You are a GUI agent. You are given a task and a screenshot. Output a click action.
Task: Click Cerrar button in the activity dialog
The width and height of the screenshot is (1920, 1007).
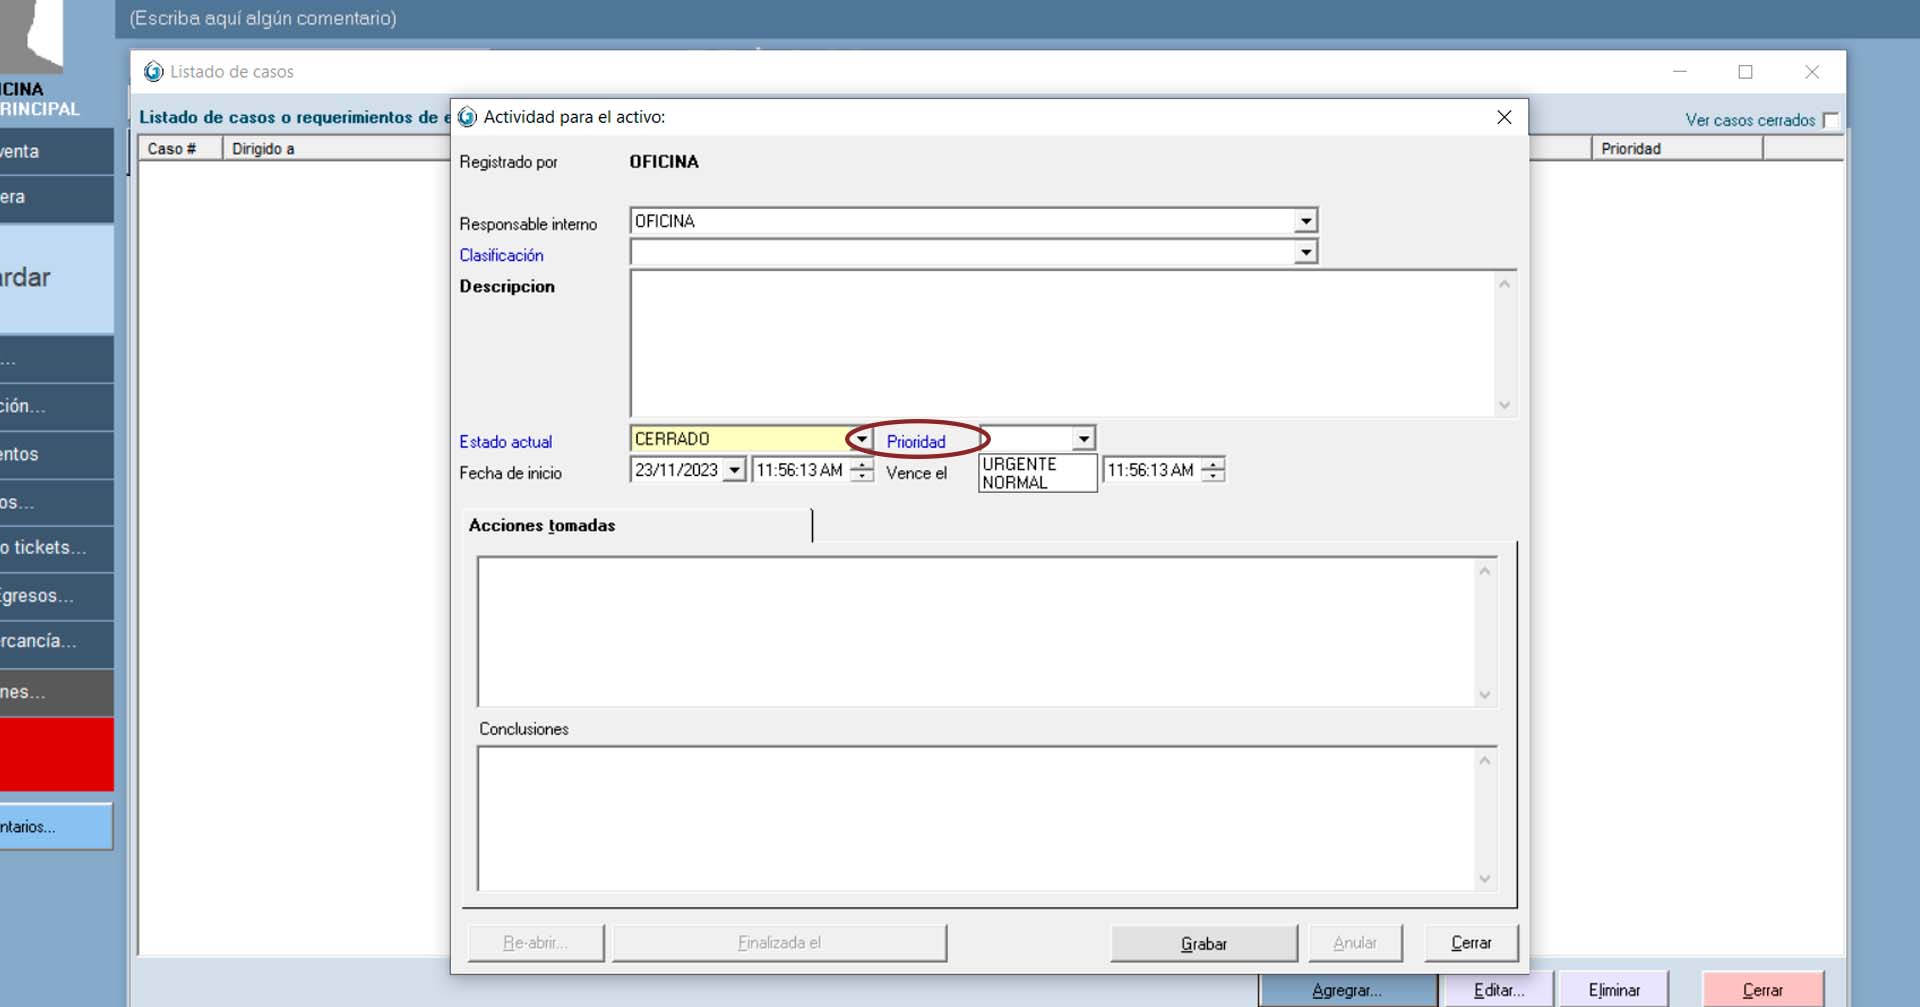click(1470, 943)
